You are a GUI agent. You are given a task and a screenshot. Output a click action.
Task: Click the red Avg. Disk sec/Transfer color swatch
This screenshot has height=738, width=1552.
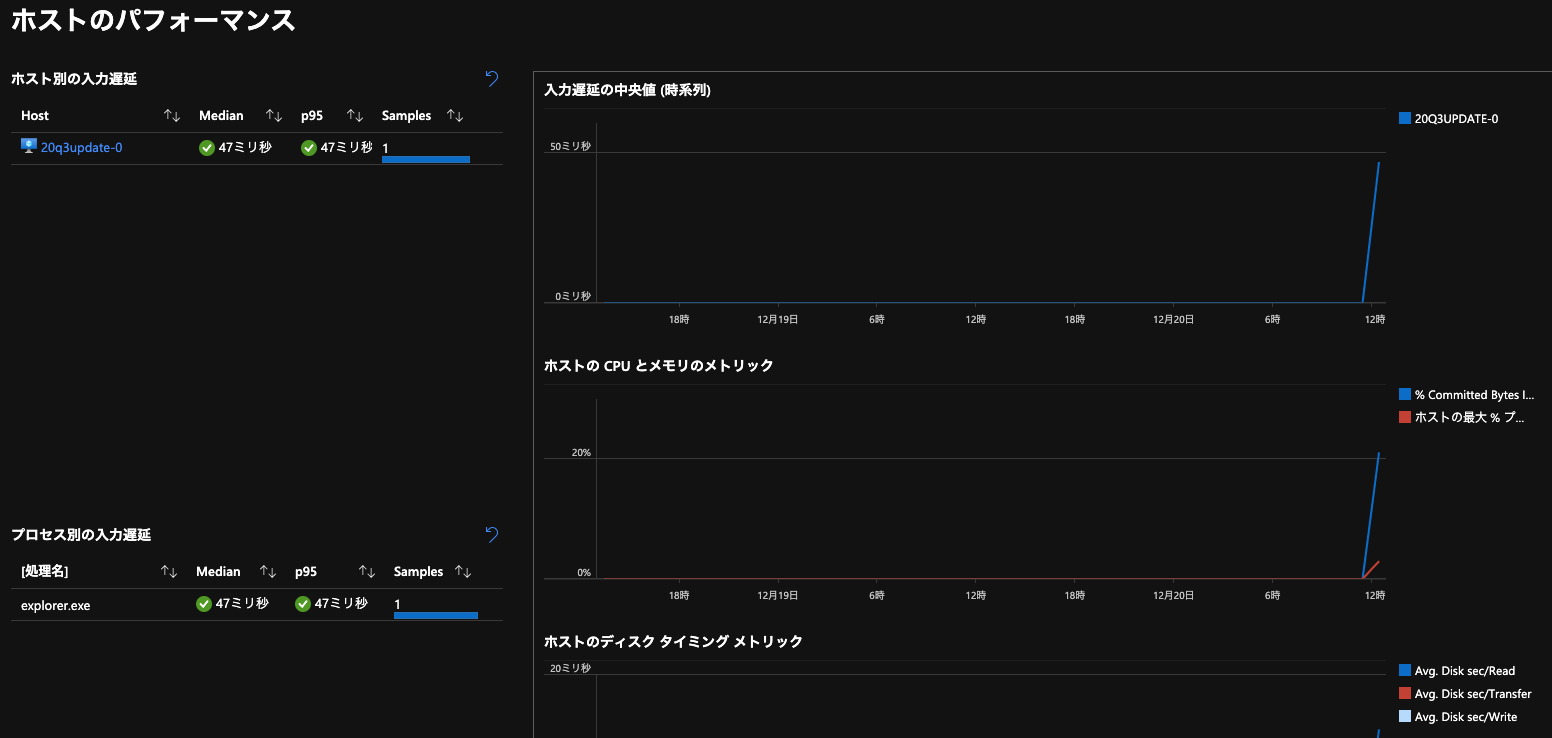pos(1403,693)
